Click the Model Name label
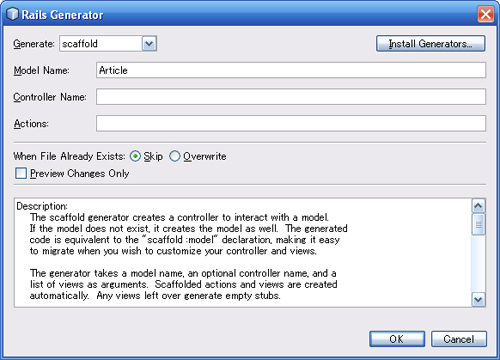The height and width of the screenshot is (360, 500). coord(41,70)
